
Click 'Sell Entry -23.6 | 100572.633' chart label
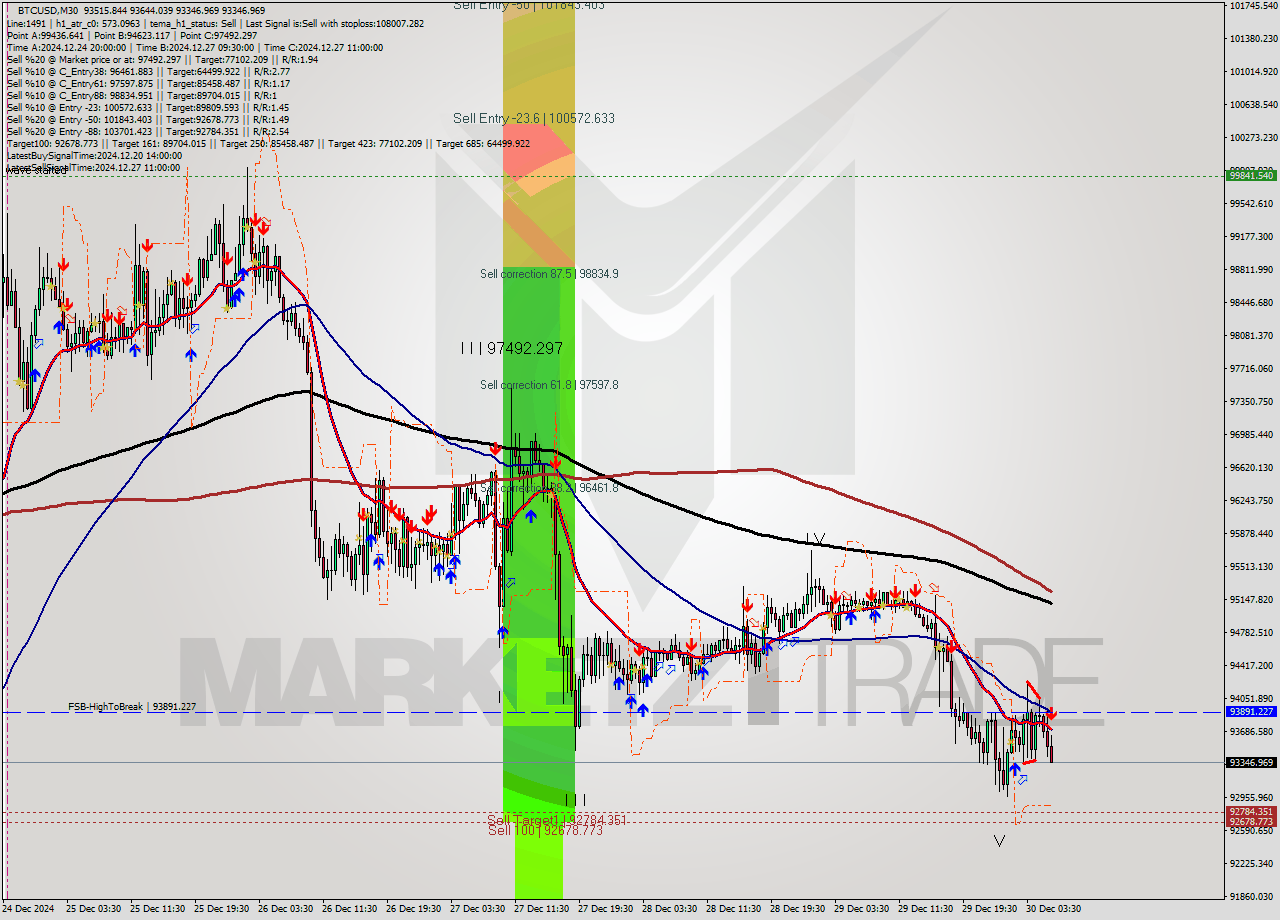pyautogui.click(x=534, y=118)
